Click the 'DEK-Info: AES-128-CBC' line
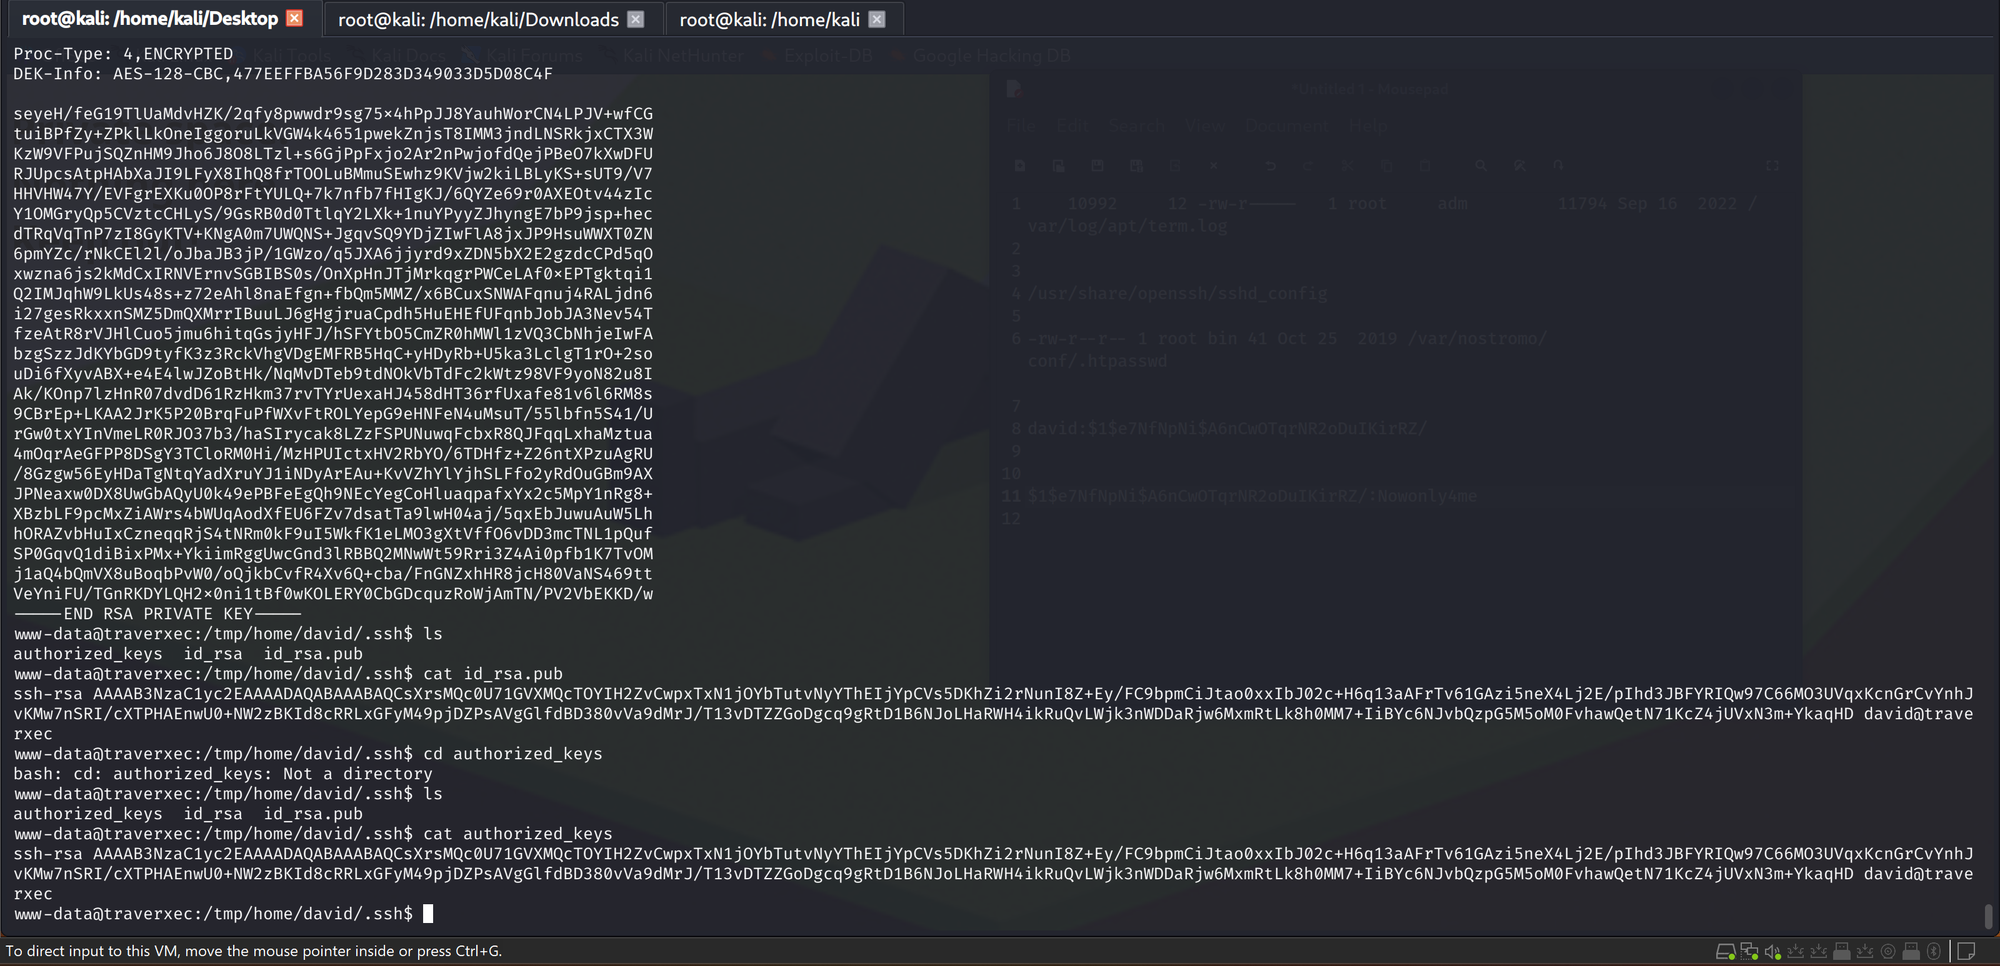Screen dimensions: 2000x966 click(x=283, y=74)
